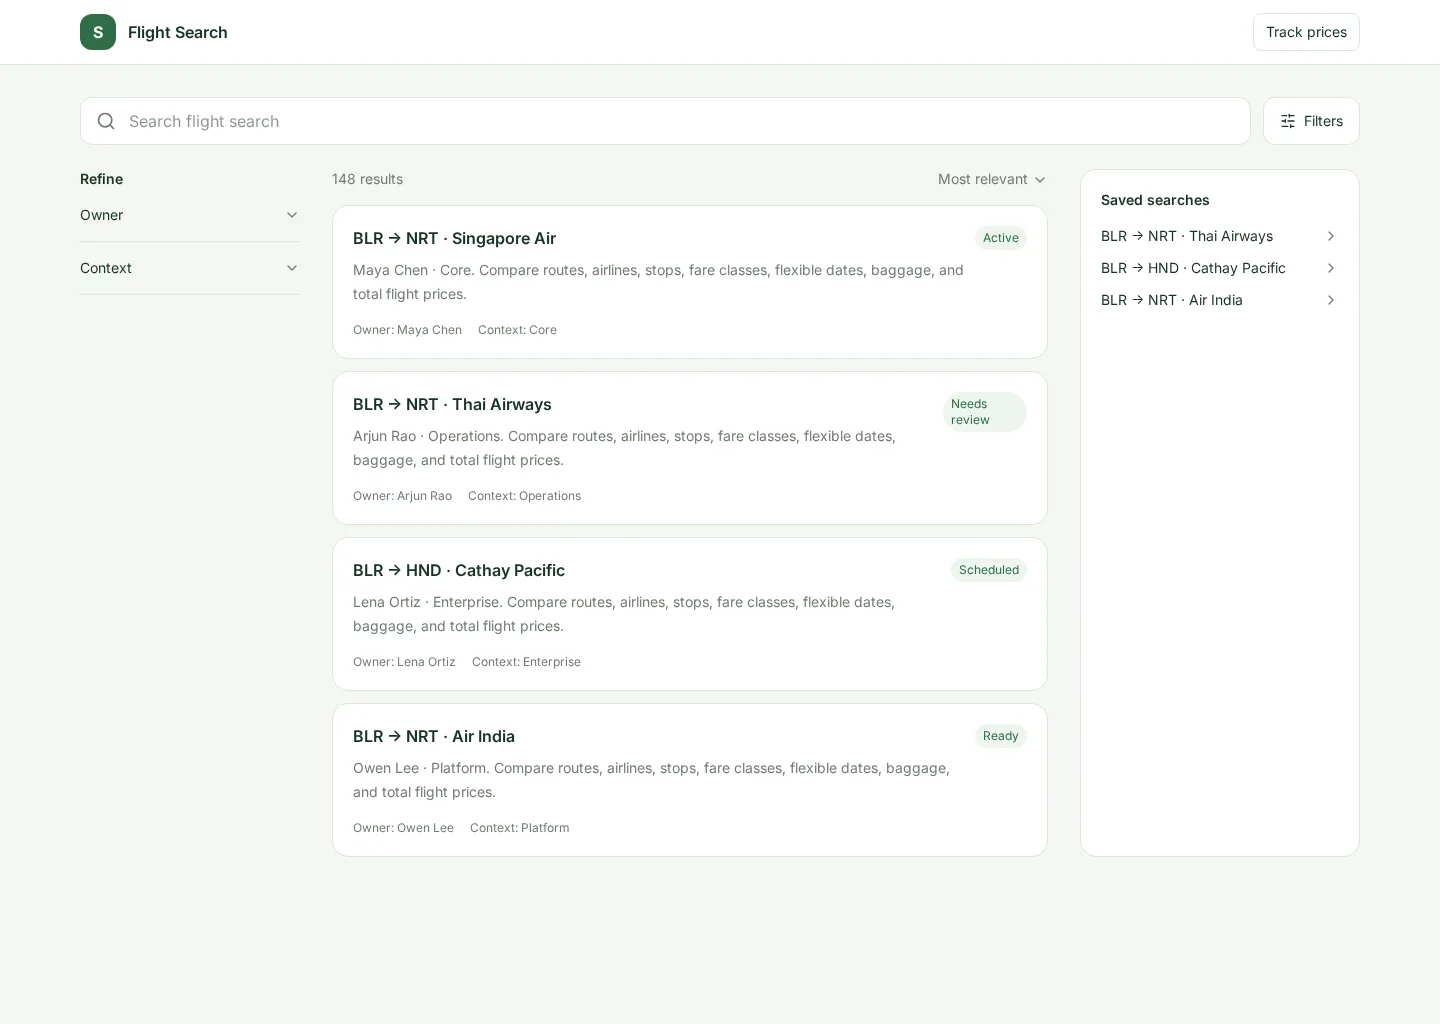Click the Needs review status badge
The image size is (1440, 1024).
(x=985, y=412)
